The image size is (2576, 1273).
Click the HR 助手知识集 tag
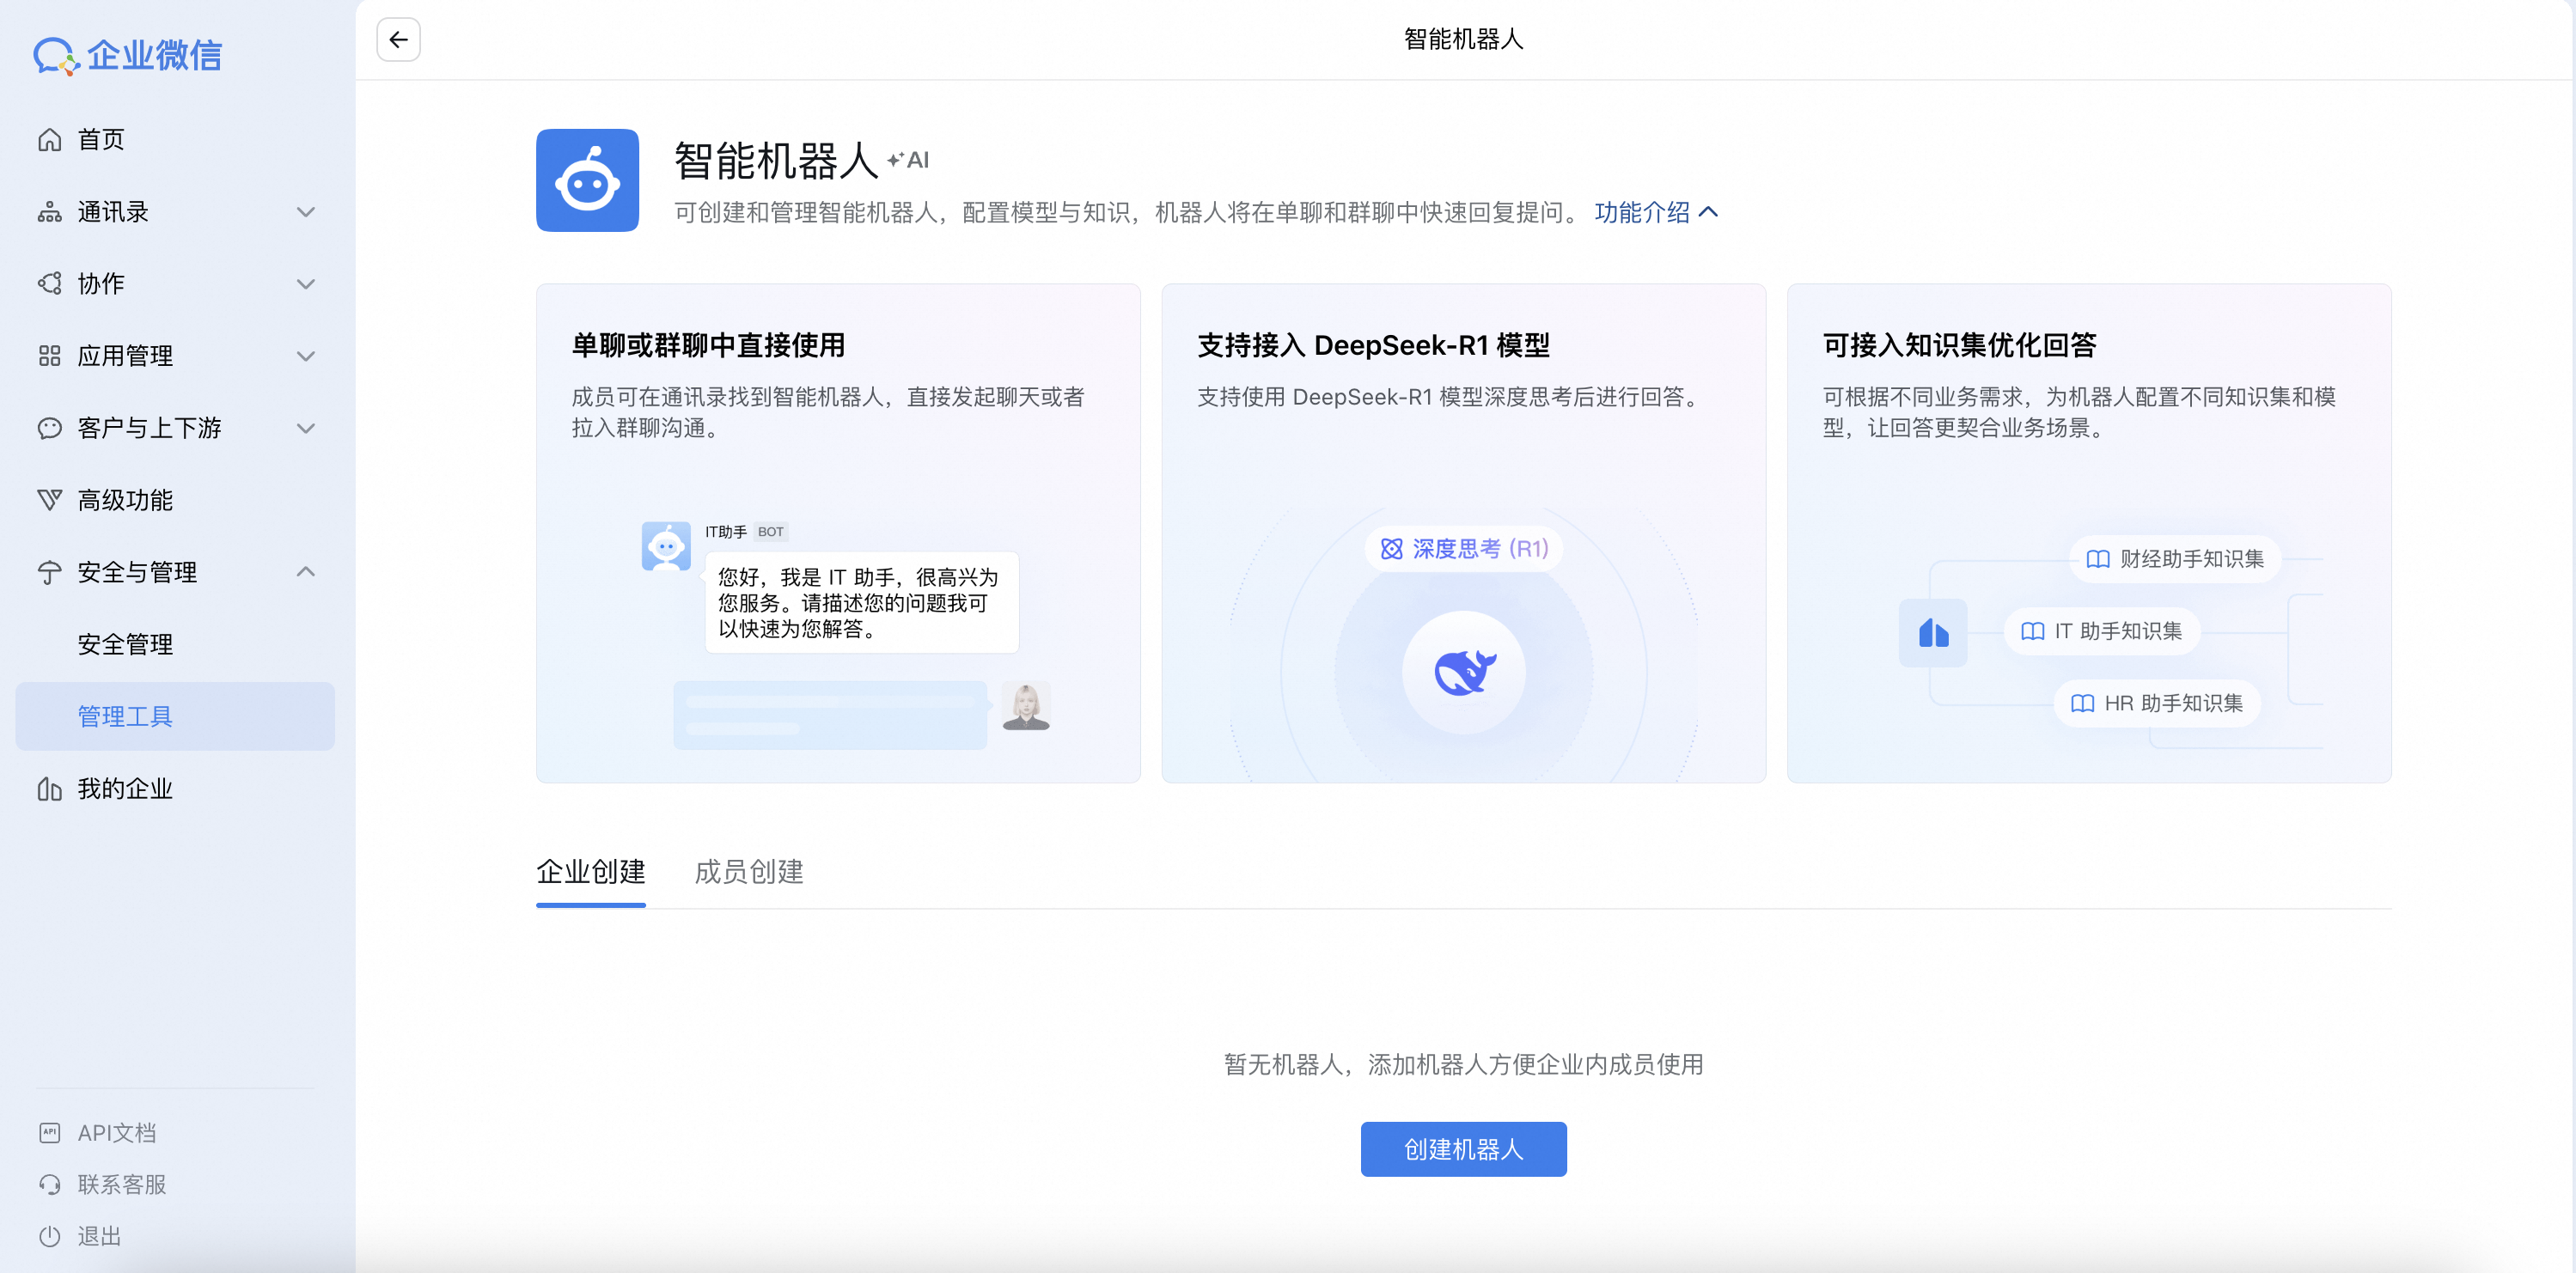2157,704
